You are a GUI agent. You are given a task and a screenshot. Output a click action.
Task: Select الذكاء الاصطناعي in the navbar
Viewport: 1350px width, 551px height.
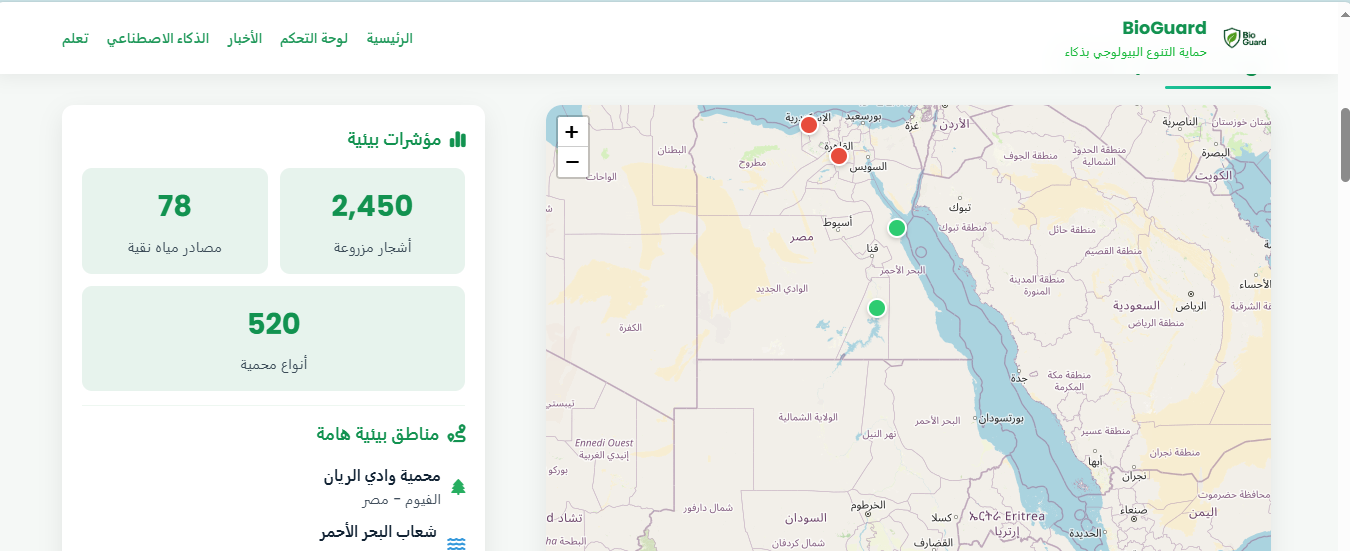[x=158, y=38]
